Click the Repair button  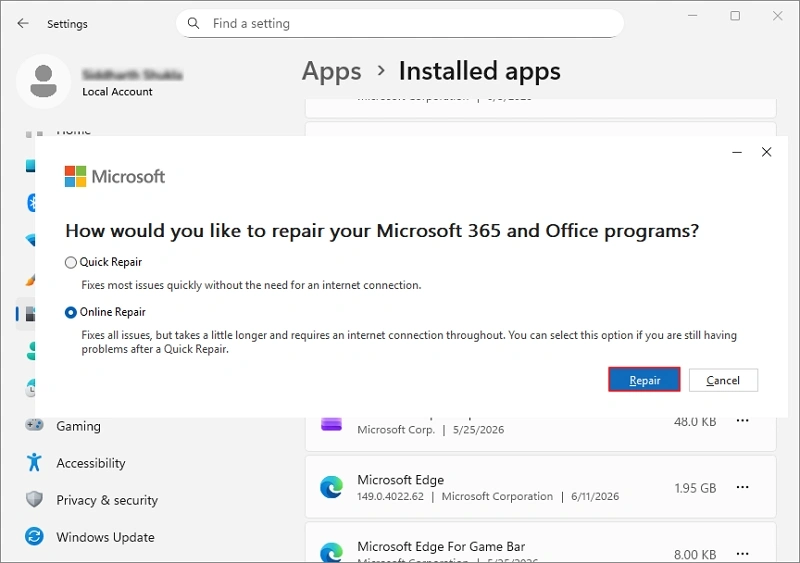point(644,380)
